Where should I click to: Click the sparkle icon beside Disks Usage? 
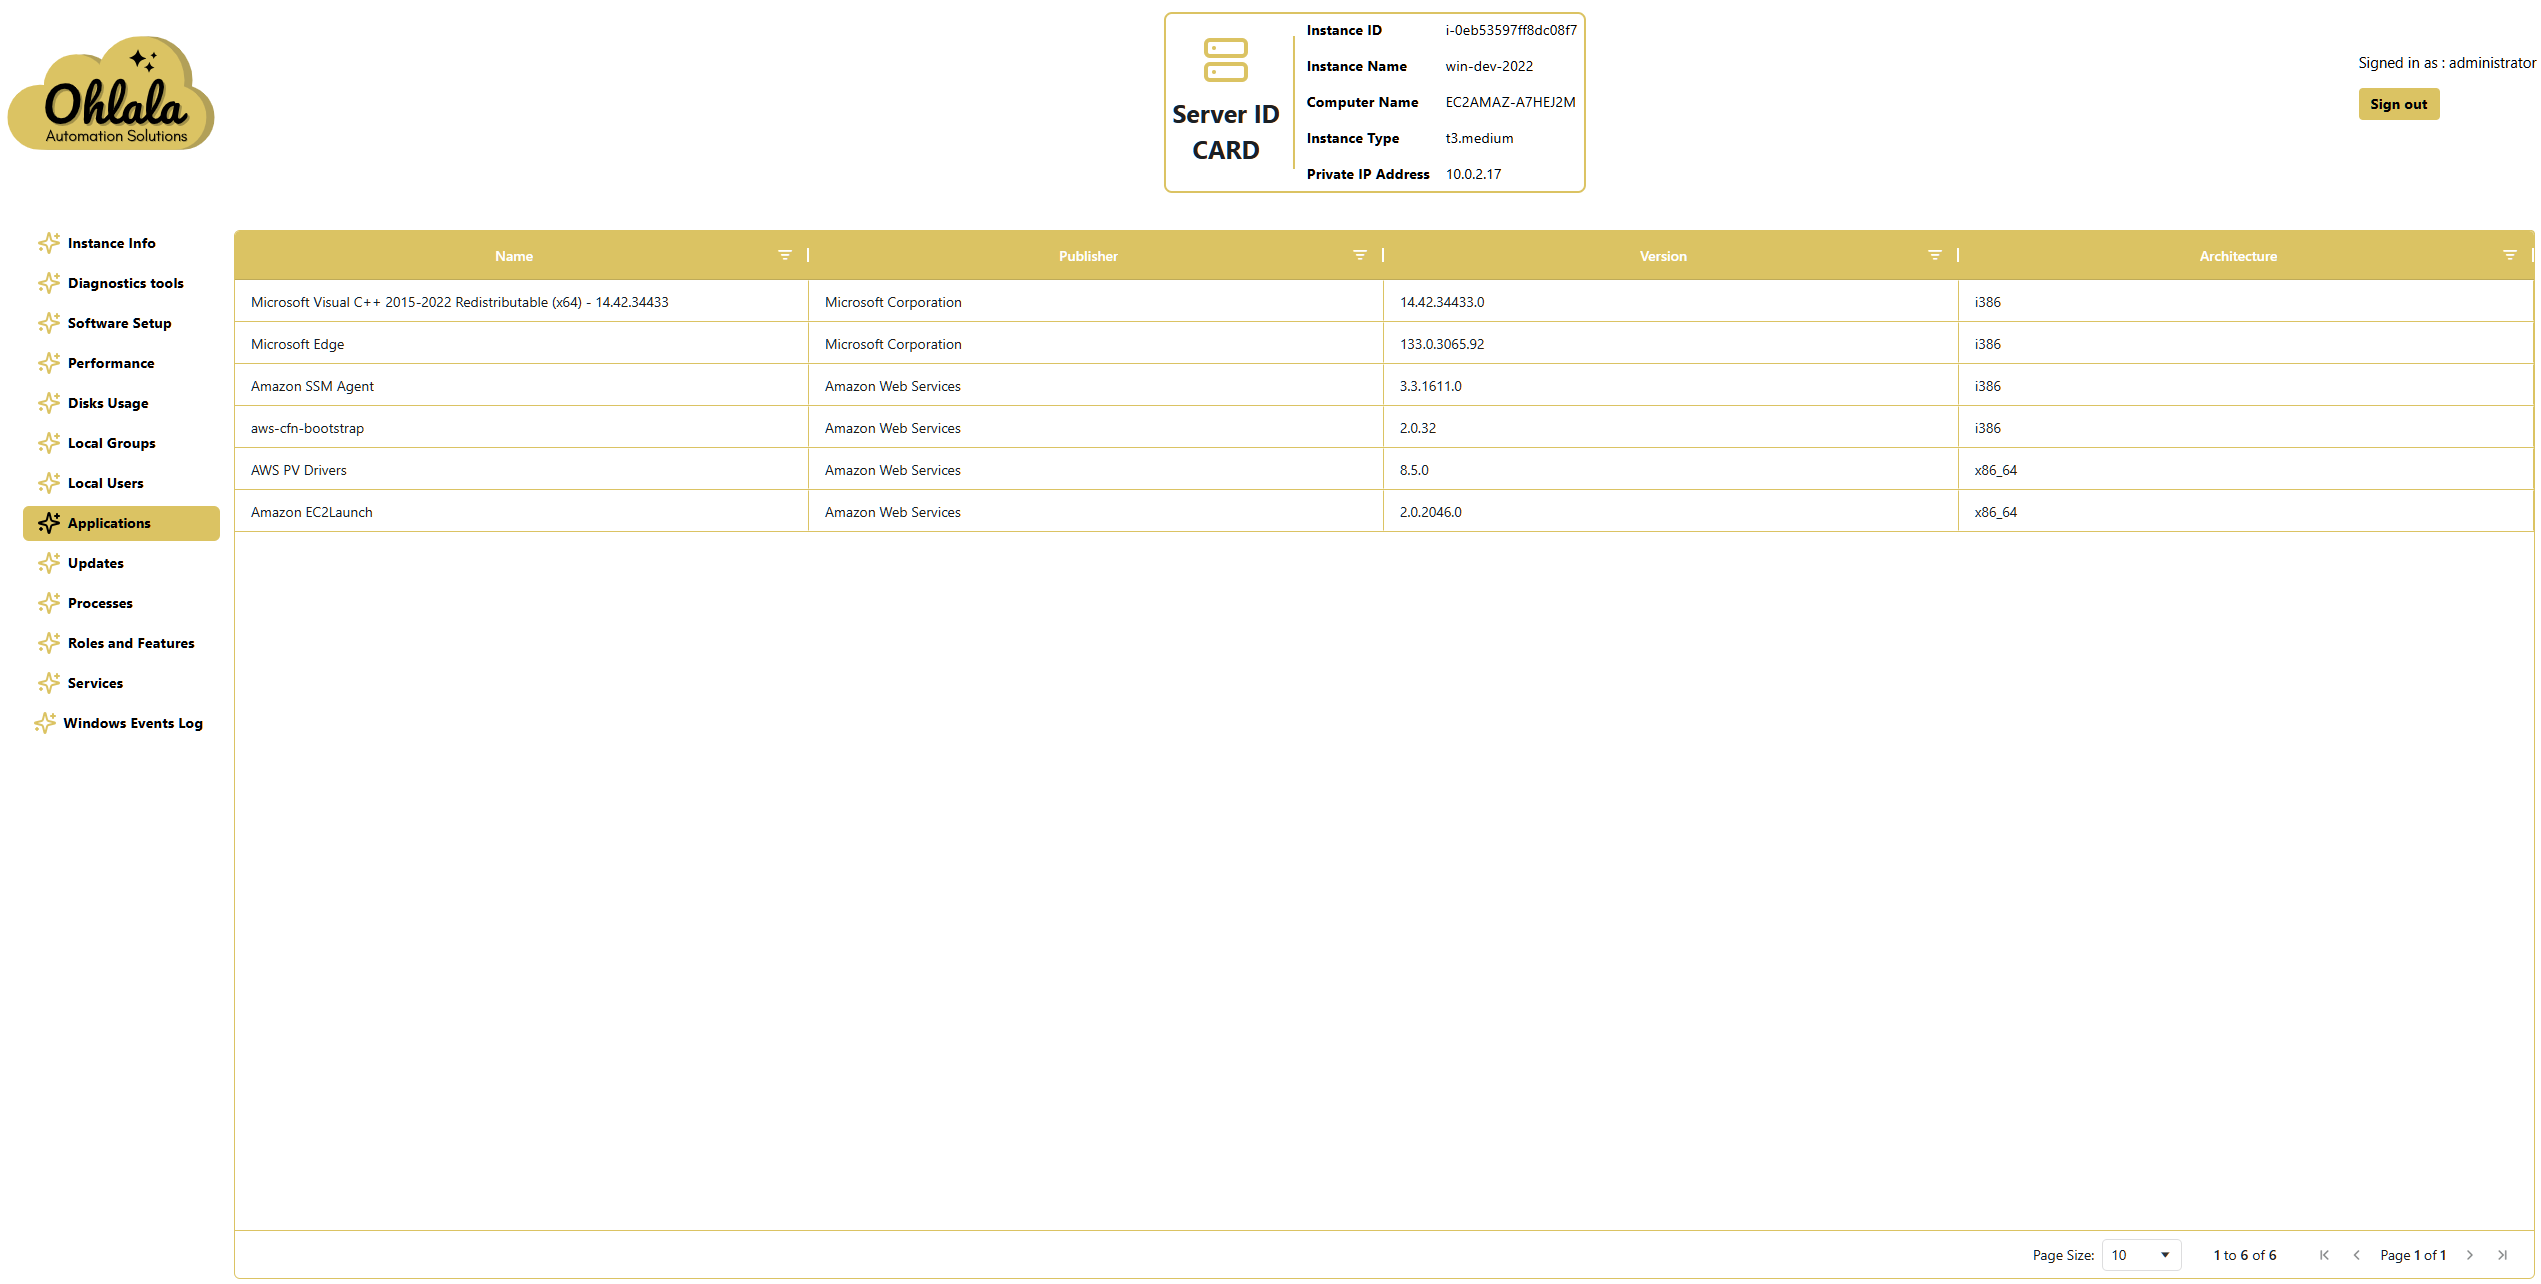click(x=49, y=403)
